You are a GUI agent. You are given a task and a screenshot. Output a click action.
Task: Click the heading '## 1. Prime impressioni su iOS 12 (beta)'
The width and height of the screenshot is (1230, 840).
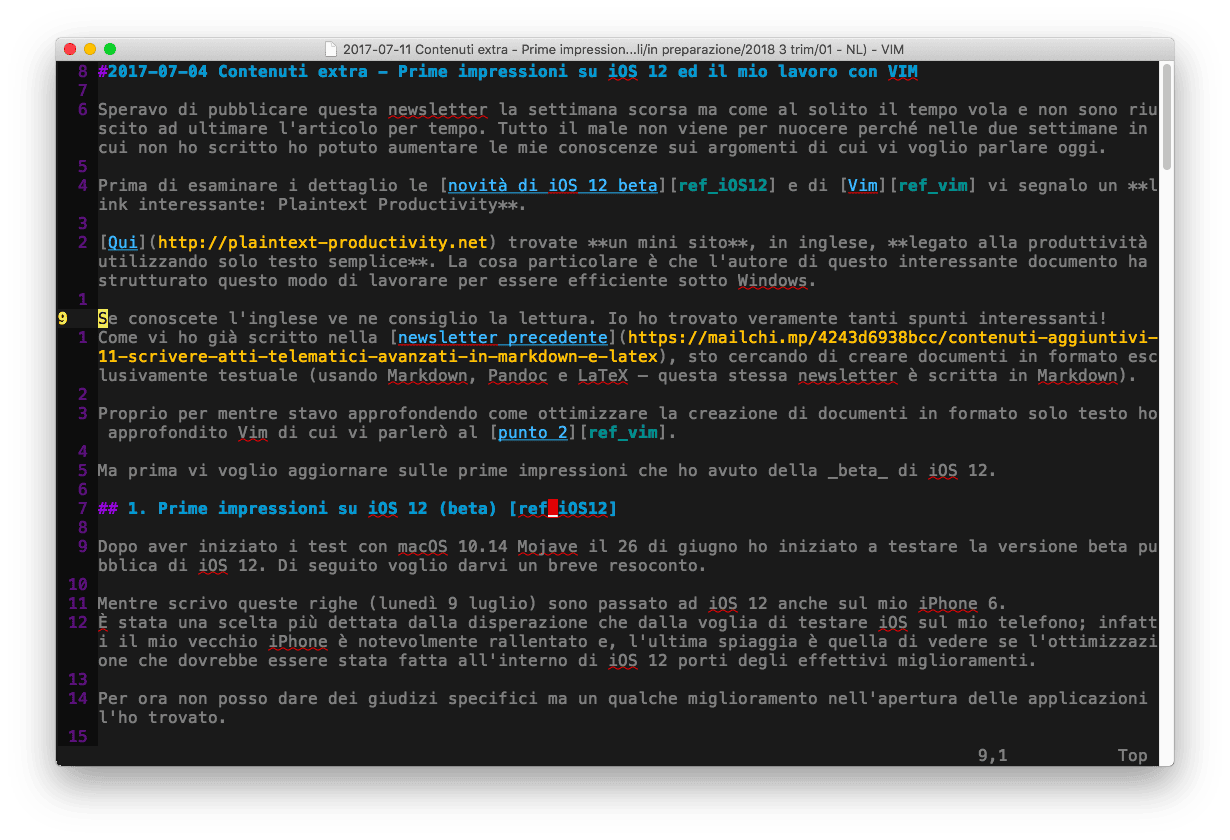pyautogui.click(x=298, y=509)
